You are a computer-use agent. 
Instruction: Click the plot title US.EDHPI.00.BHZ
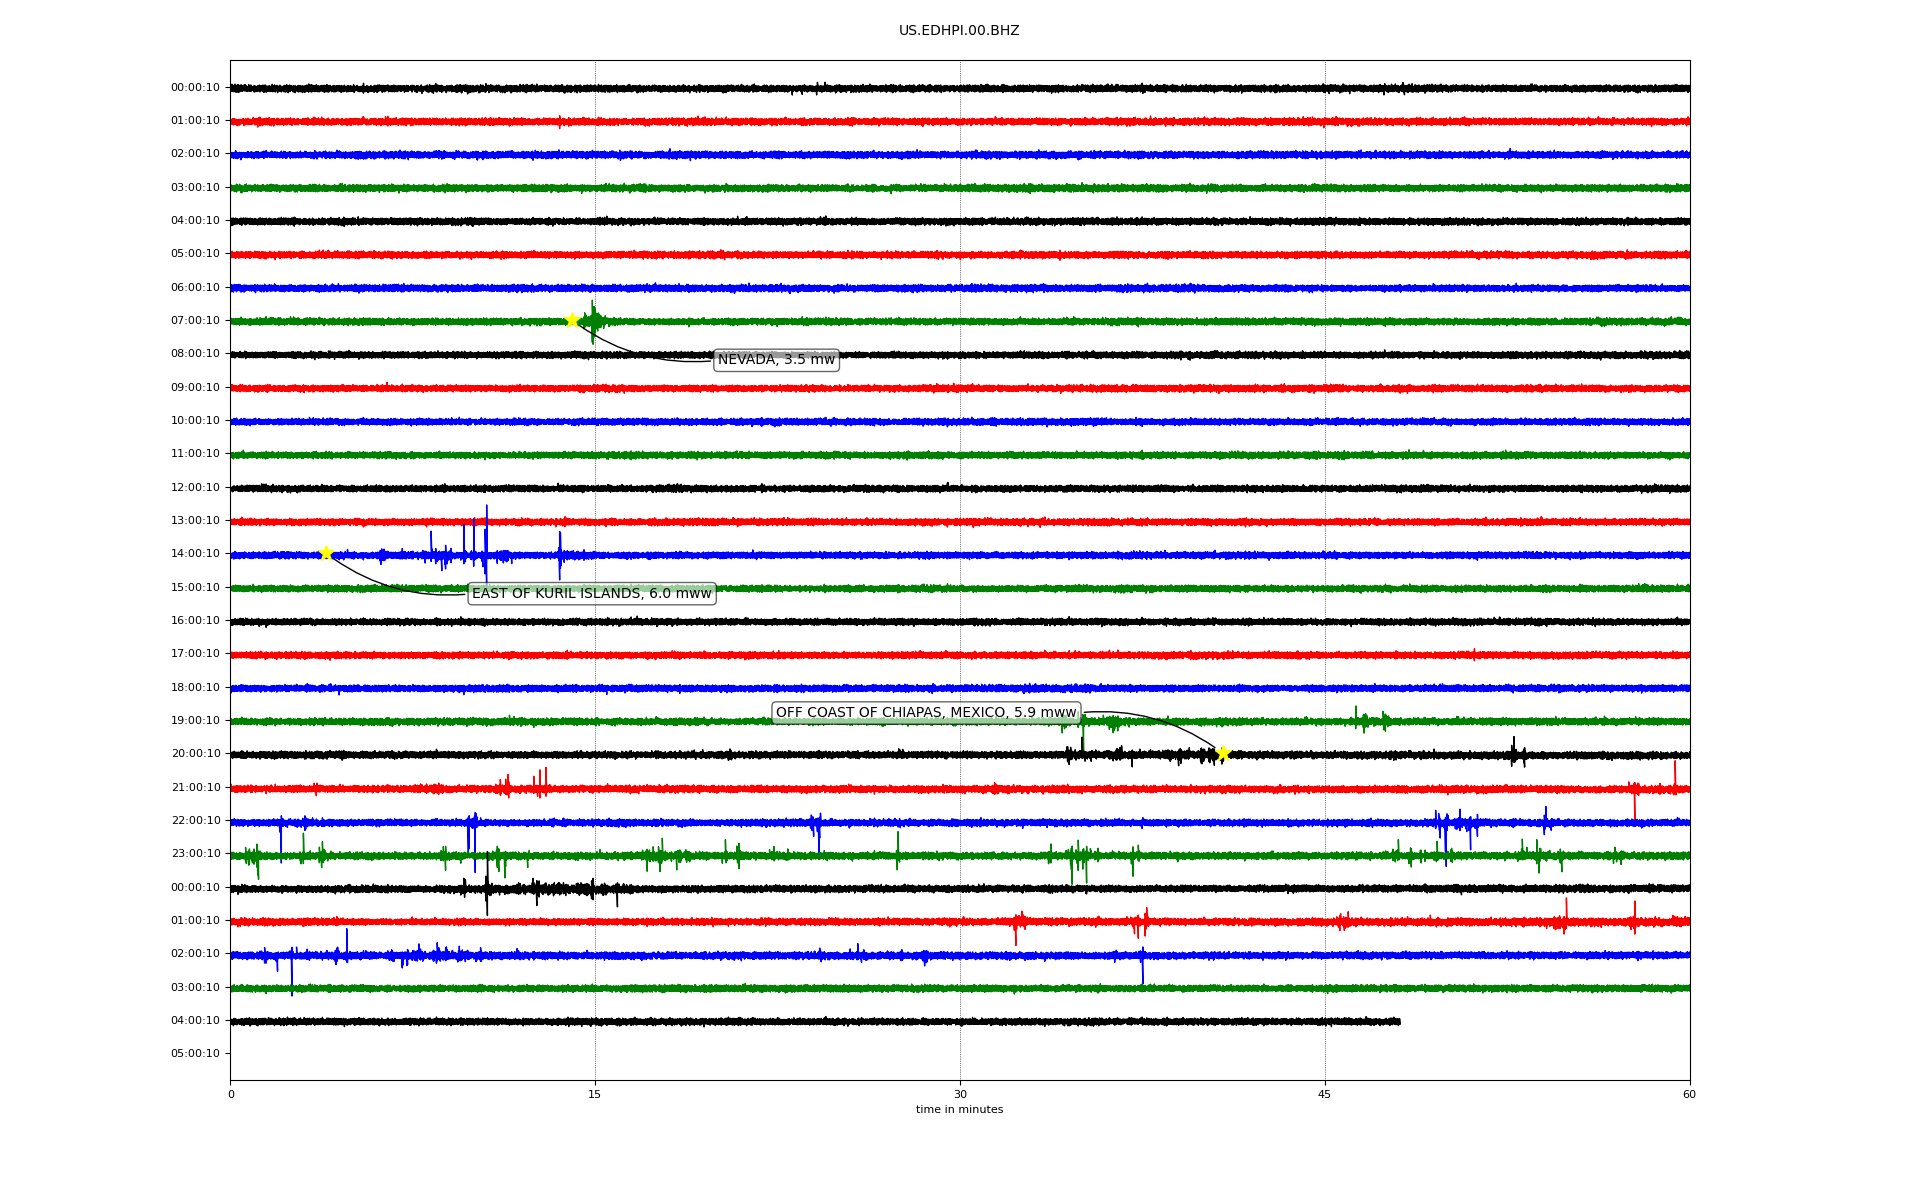[959, 31]
